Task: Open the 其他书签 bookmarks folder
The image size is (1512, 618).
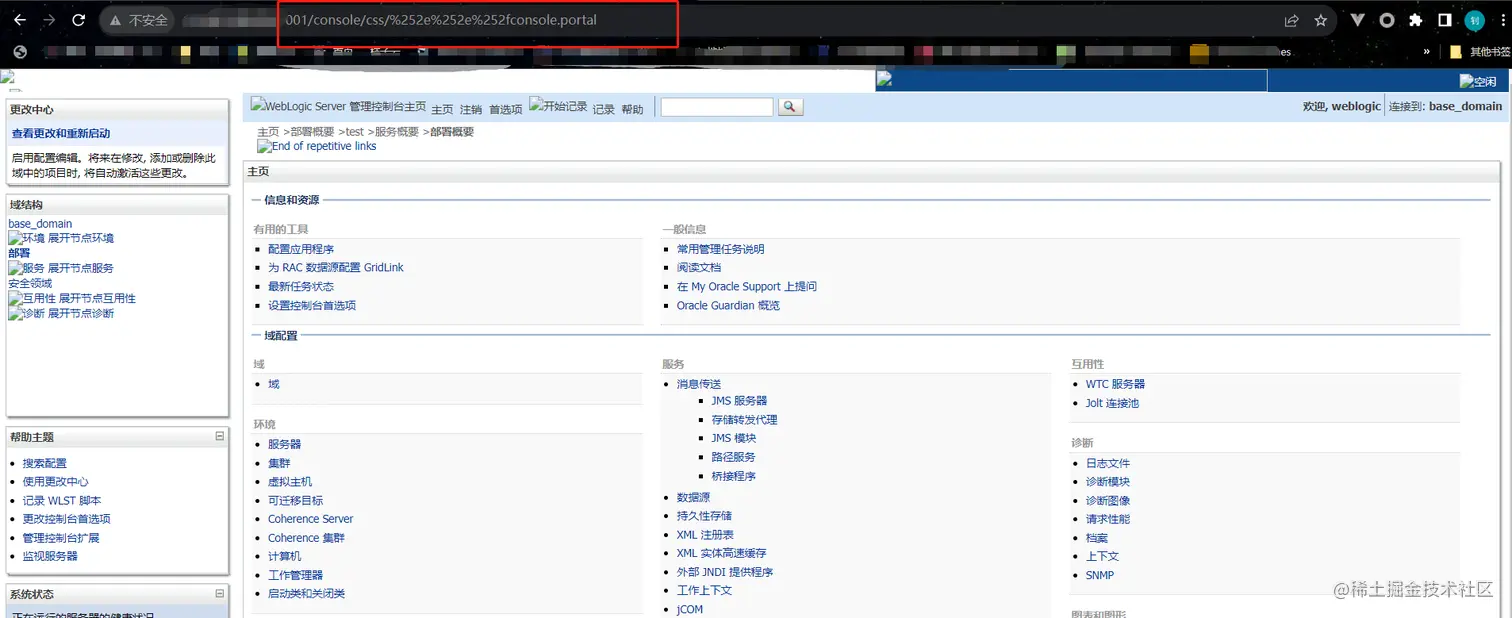Action: pyautogui.click(x=1480, y=52)
